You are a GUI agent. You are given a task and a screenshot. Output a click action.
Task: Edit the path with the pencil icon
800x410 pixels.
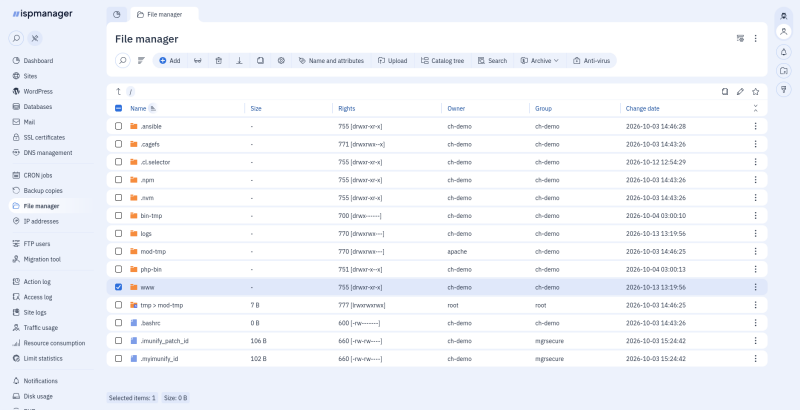(x=740, y=92)
